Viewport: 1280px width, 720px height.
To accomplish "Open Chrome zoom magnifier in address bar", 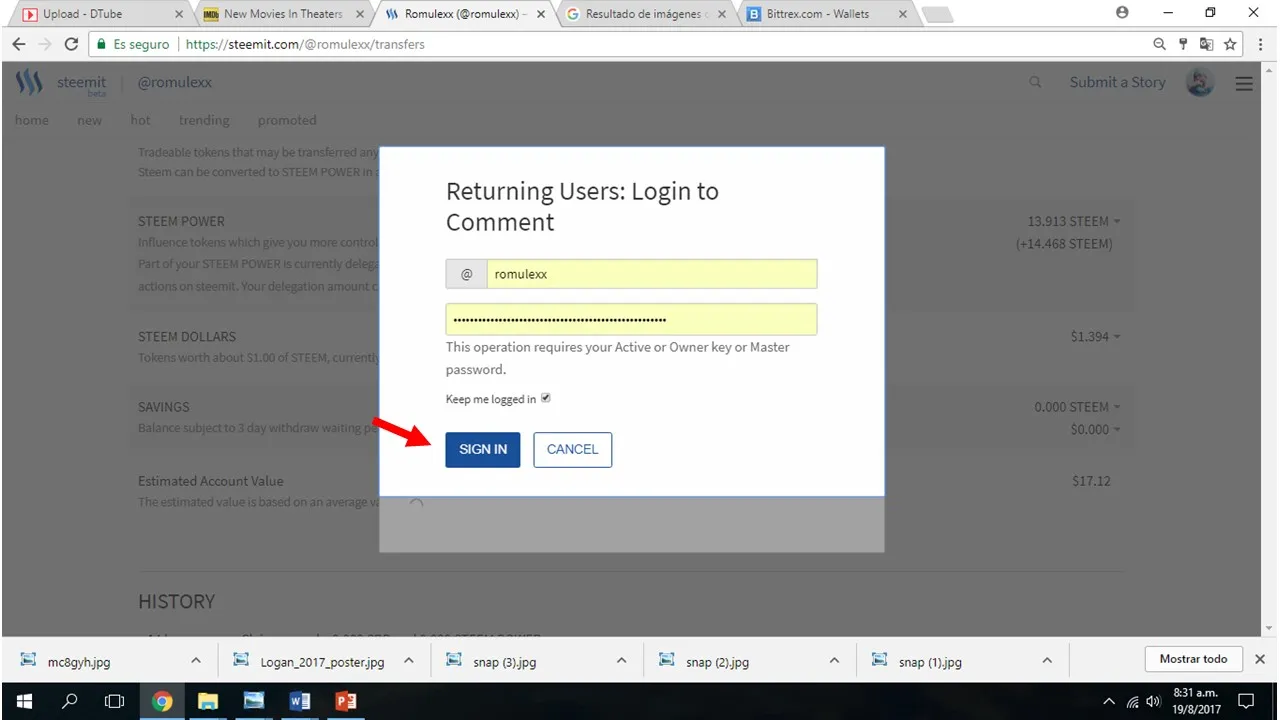I will [x=1160, y=44].
